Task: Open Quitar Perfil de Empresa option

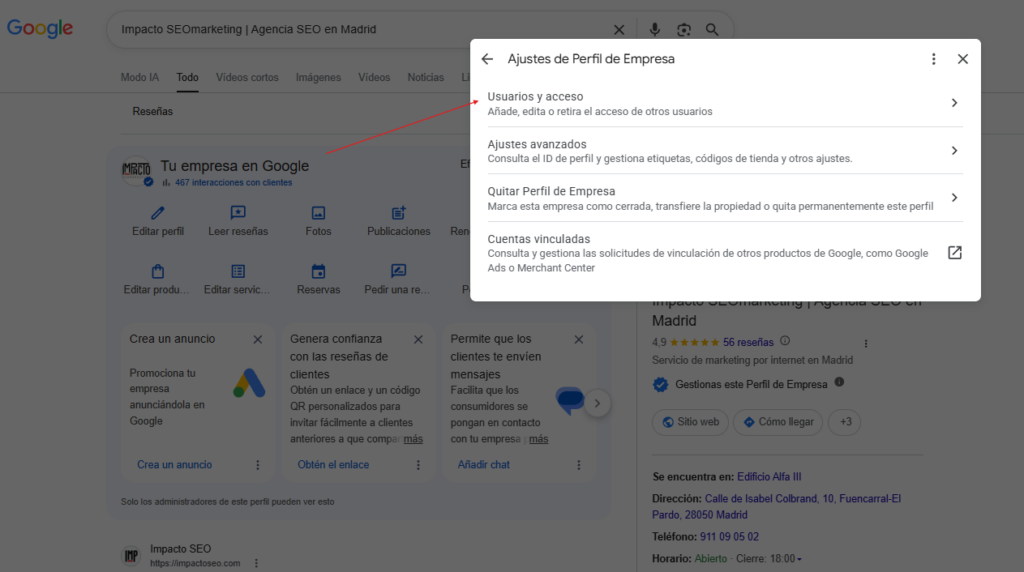Action: click(x=725, y=198)
